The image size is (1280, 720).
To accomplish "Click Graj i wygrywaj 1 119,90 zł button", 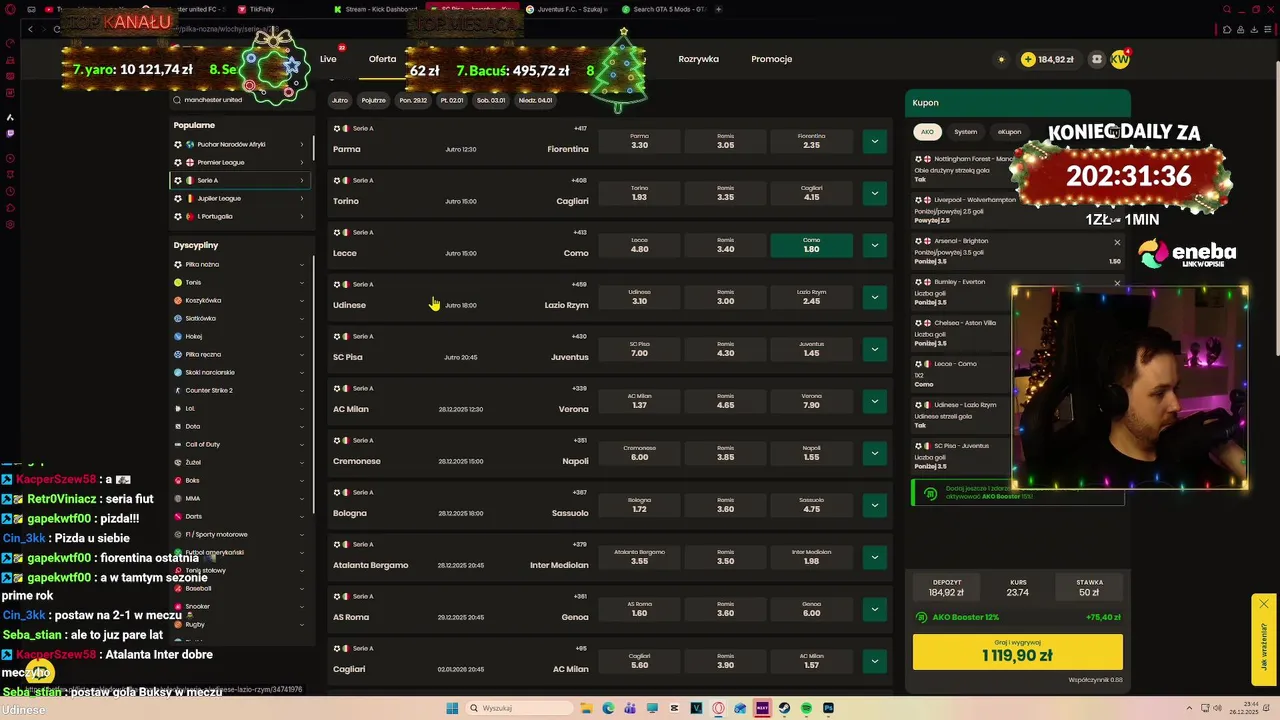I will pyautogui.click(x=1017, y=652).
